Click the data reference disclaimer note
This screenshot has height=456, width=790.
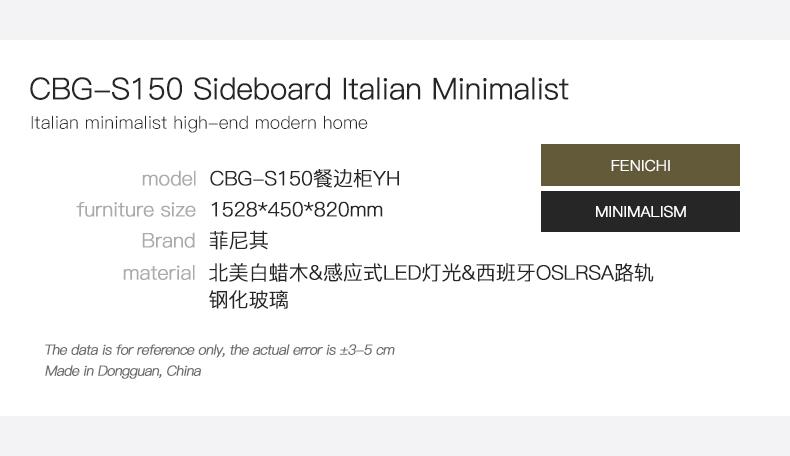tap(220, 350)
